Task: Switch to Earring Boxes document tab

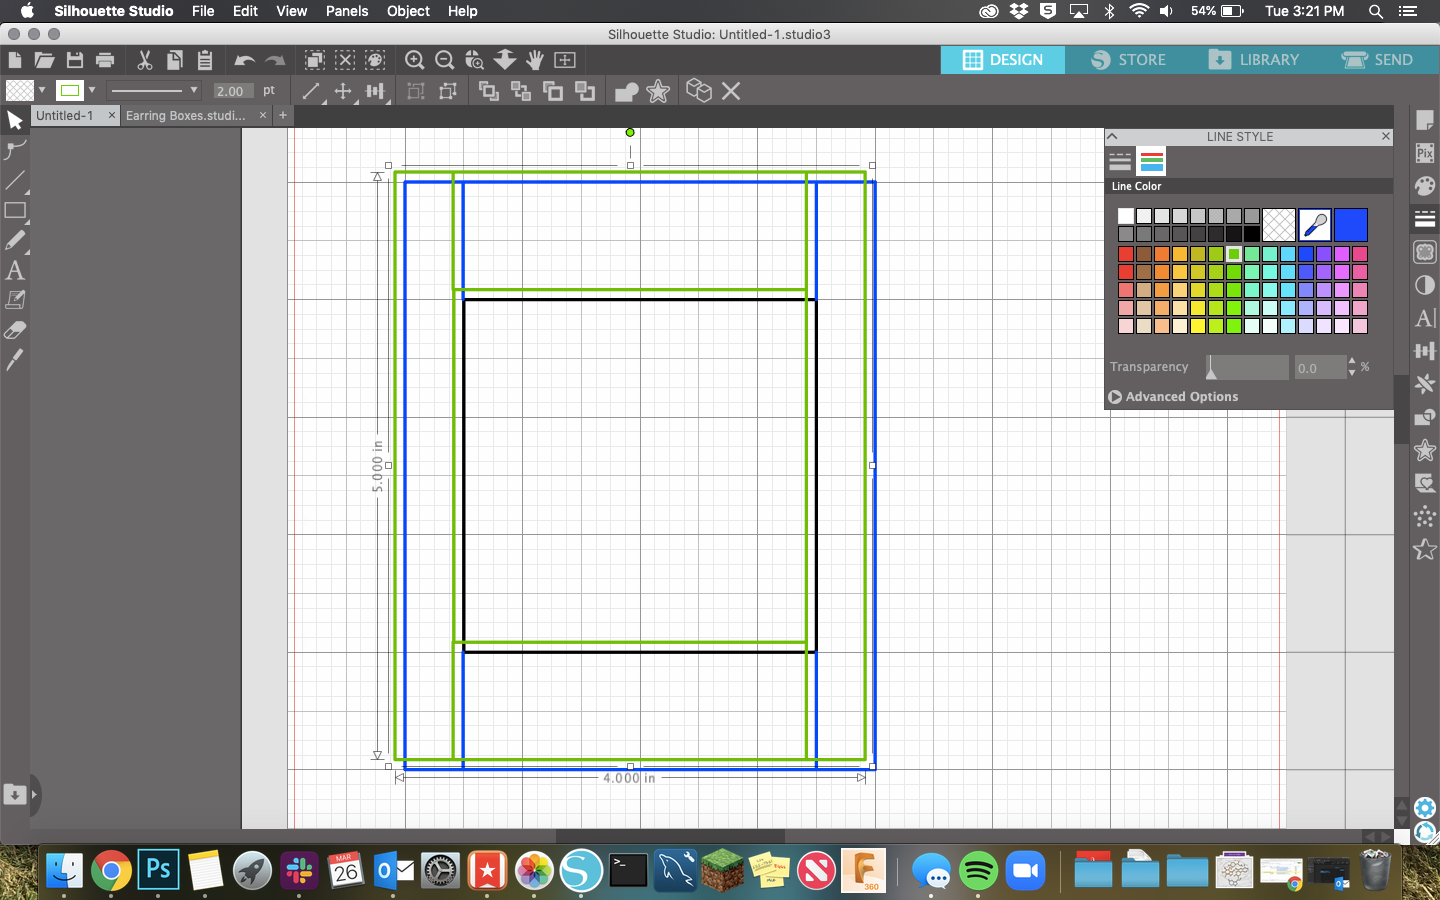Action: [x=186, y=116]
